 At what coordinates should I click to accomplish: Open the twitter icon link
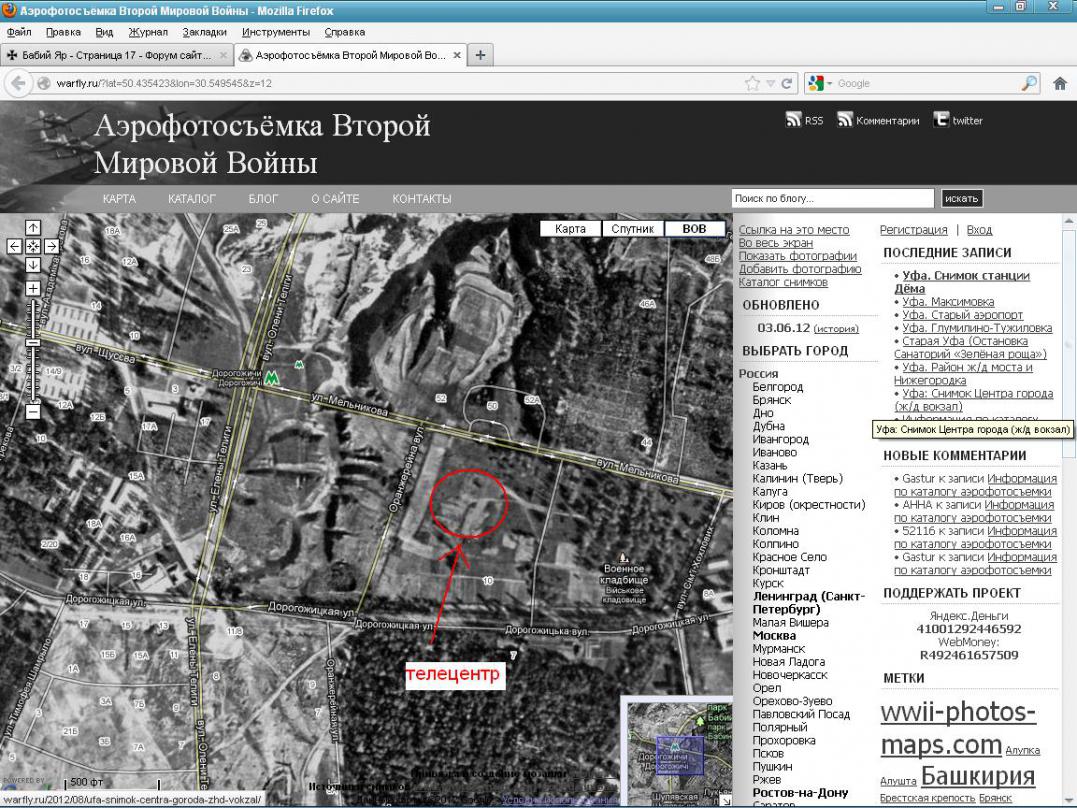[x=941, y=121]
